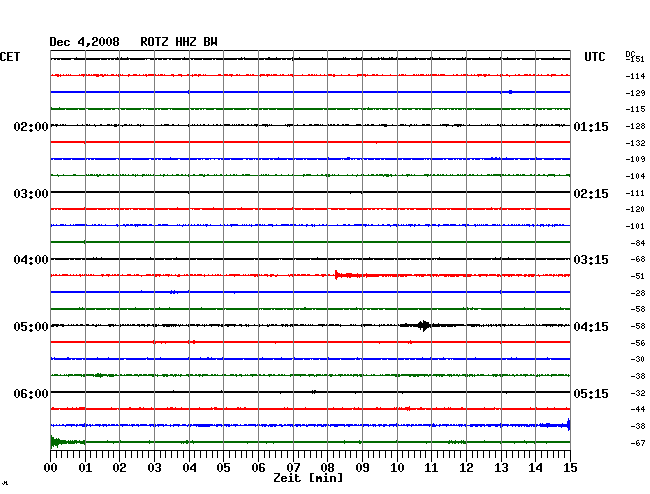Screen dimensions: 650x494
Task: Click minute tick label "10" on time axis
Action: [397, 467]
